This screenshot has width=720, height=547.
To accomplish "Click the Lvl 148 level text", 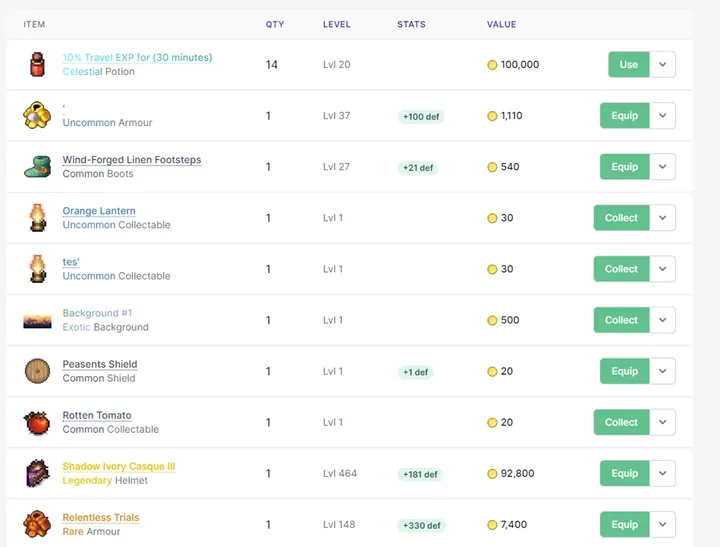I will pos(339,524).
